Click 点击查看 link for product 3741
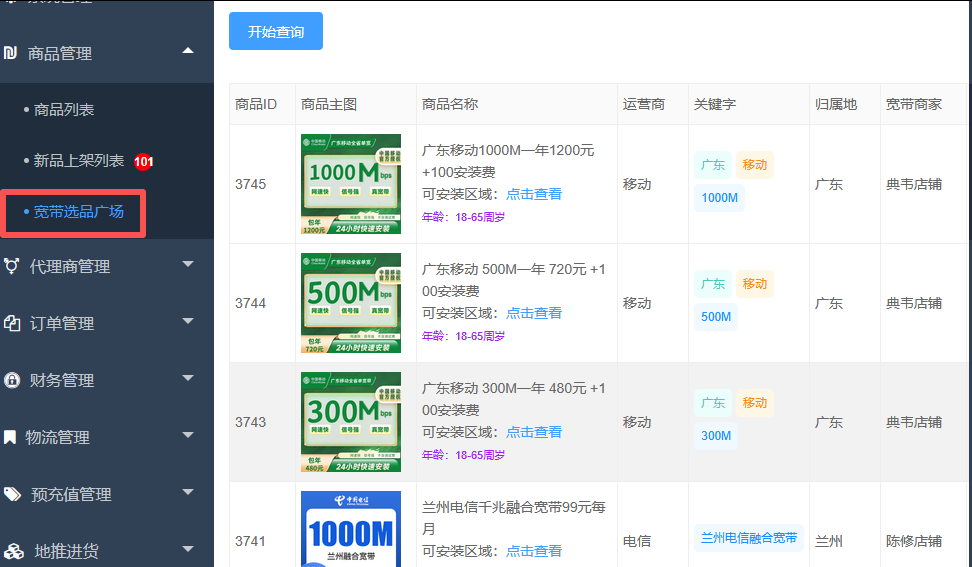The height and width of the screenshot is (567, 972). 534,551
